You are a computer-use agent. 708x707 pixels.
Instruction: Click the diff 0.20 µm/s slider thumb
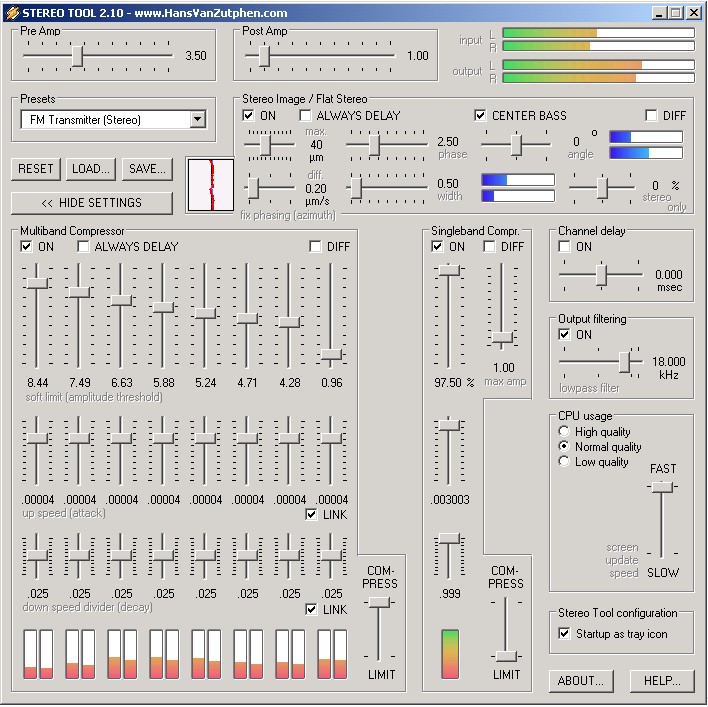click(x=254, y=188)
